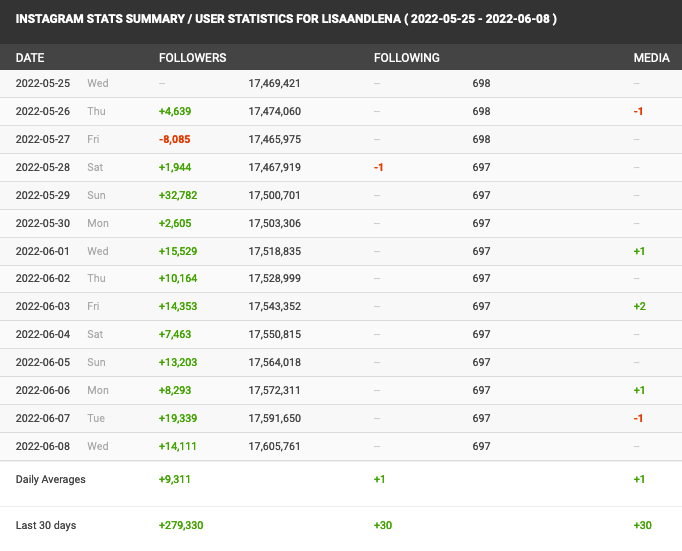Screen dimensions: 682x551
Task: Select the date 2022-05-27
Action: coord(43,139)
